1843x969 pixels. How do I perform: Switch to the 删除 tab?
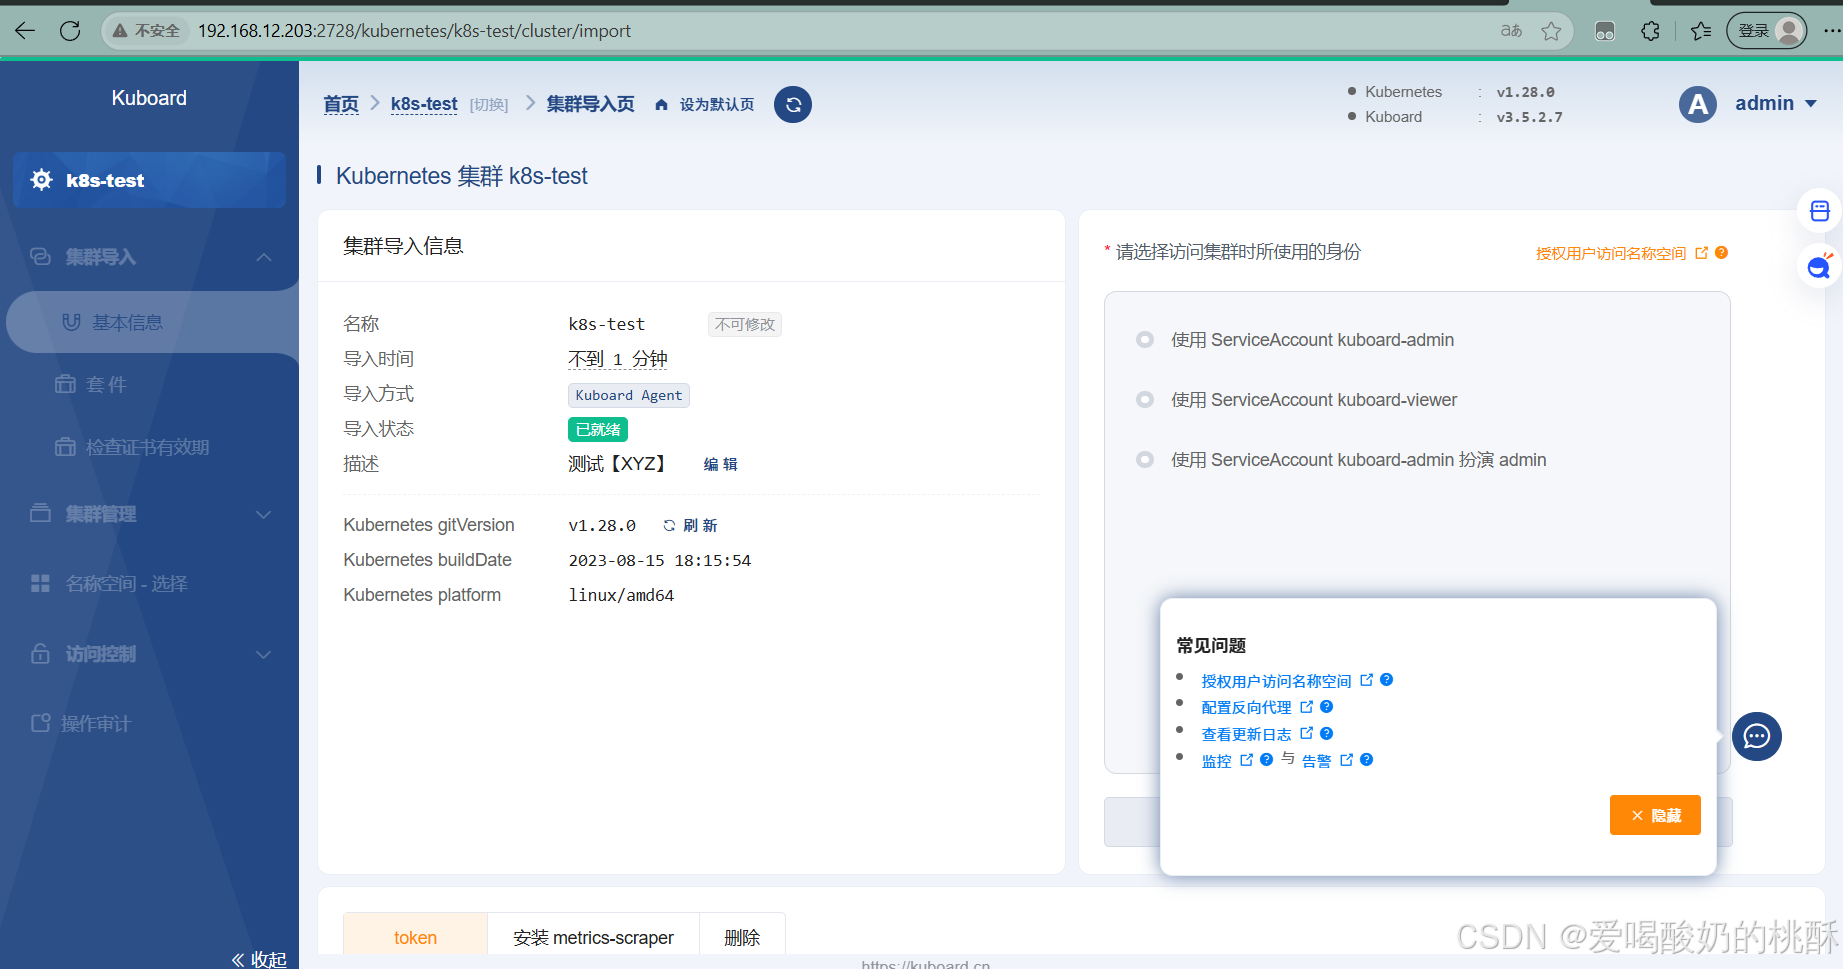[x=742, y=938]
